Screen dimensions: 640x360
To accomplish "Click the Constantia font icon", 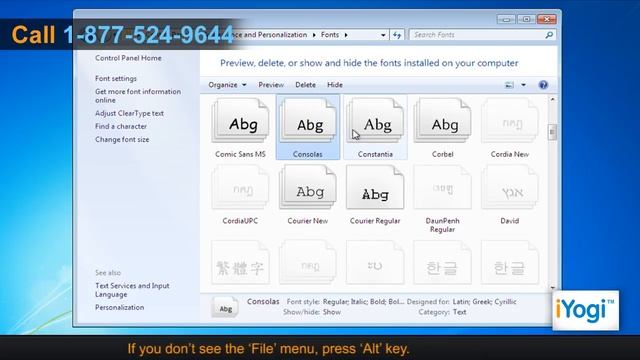I will coord(375,121).
